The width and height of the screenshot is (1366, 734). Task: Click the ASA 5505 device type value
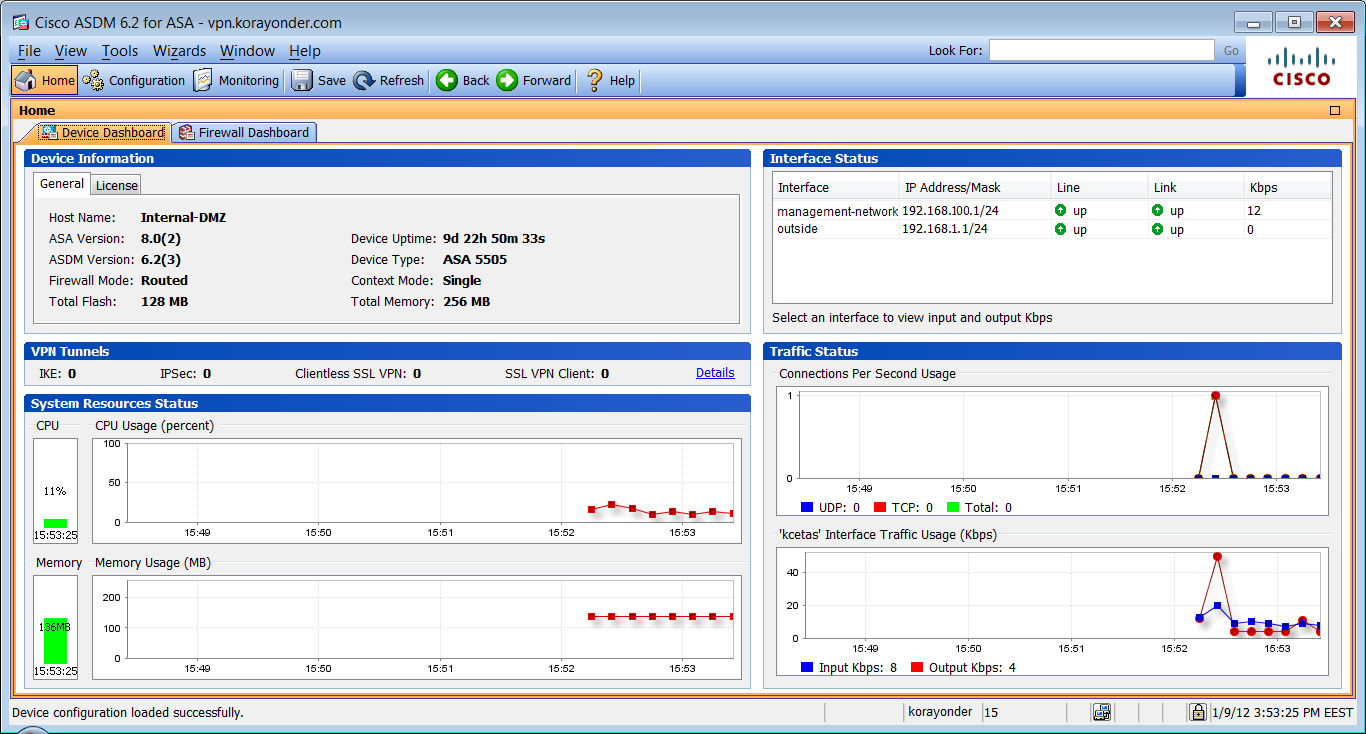475,259
